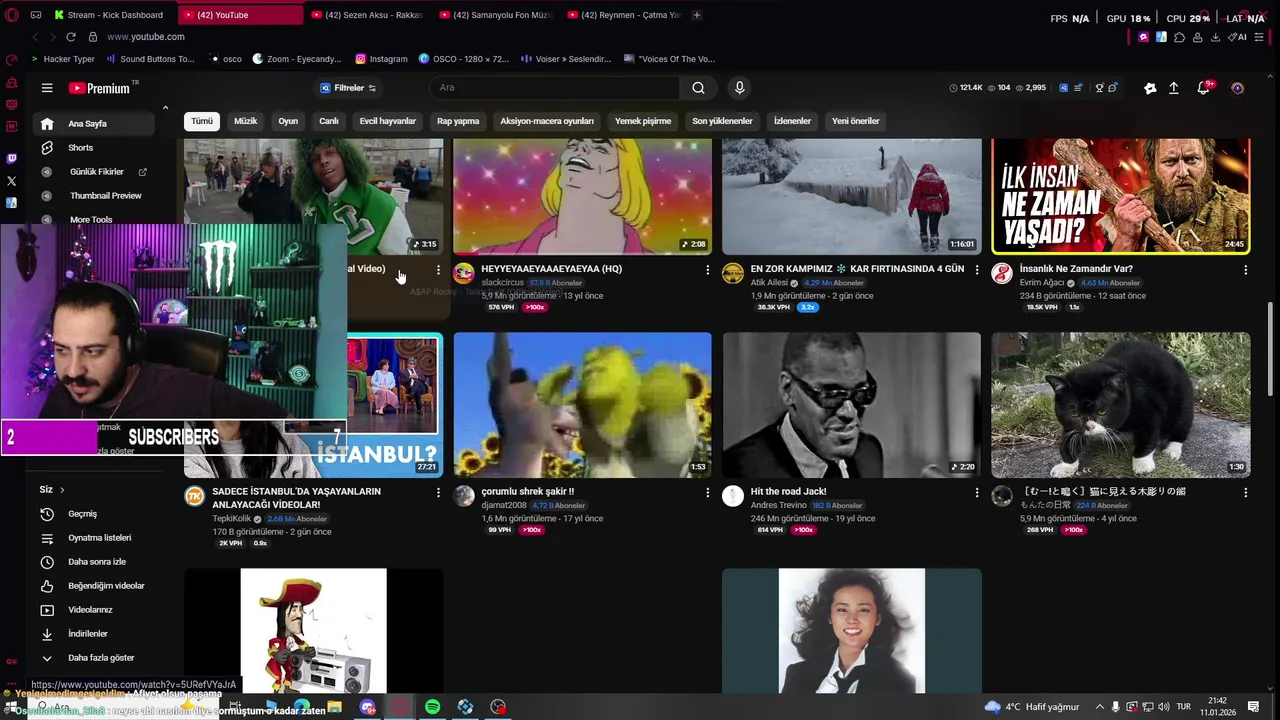Open Evrim Ağacı channel avatar
This screenshot has width=1280, height=720.
pyautogui.click(x=1001, y=274)
